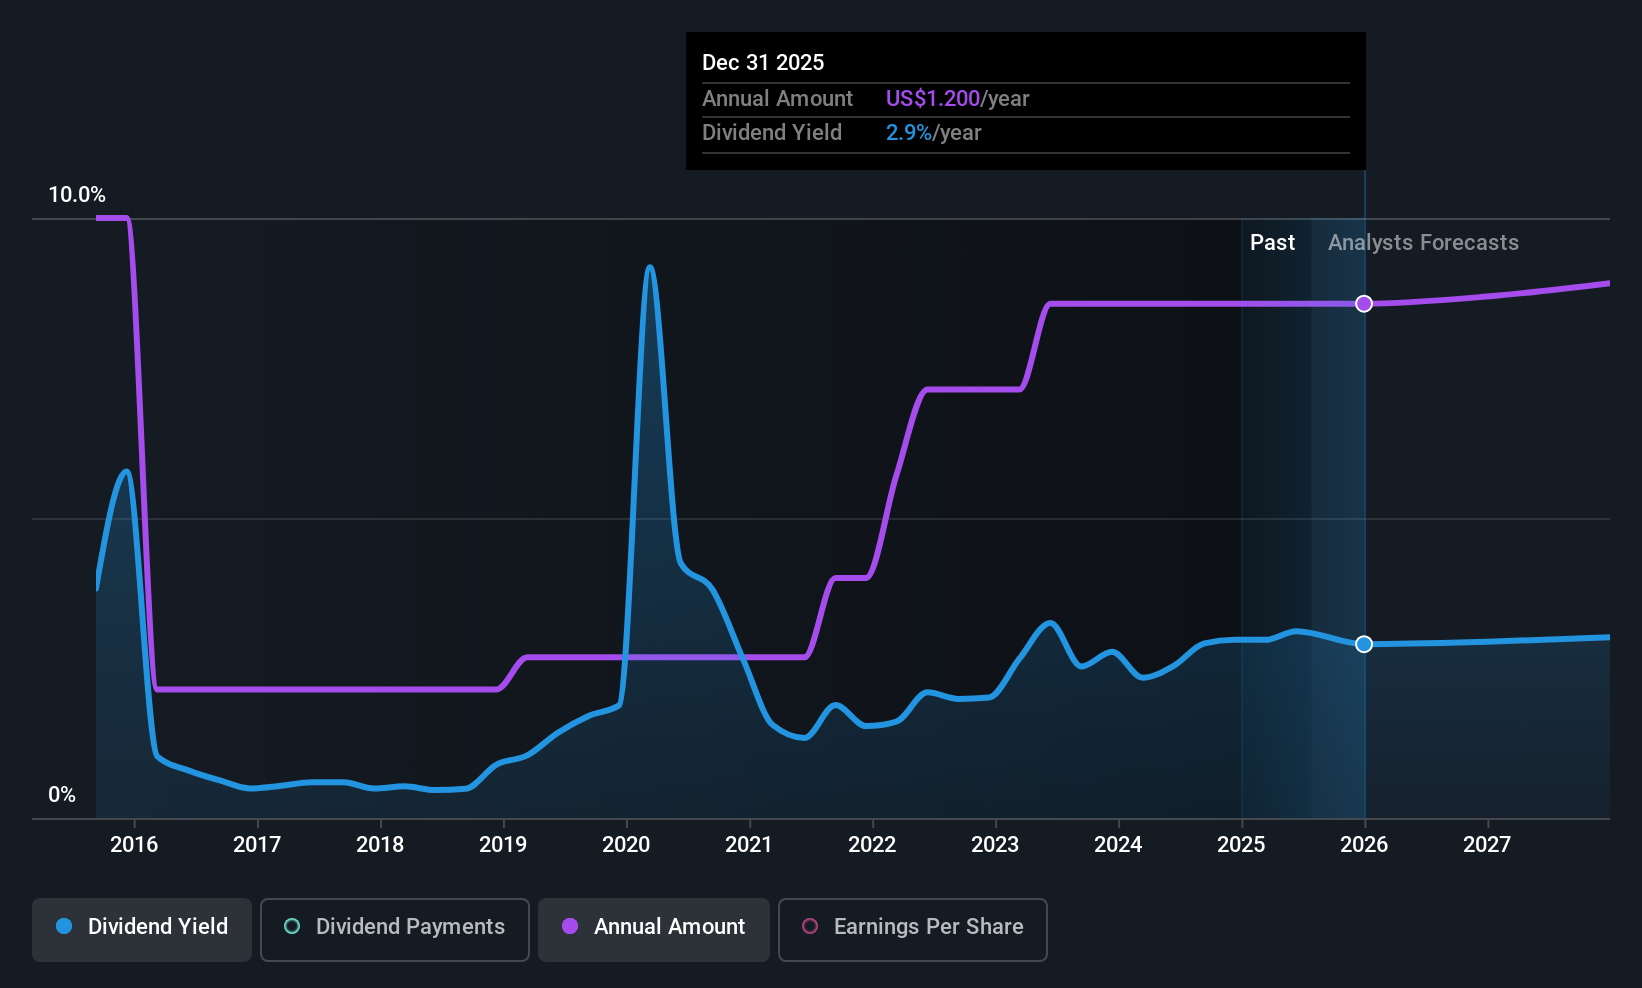Hide the Annual Amount series
Viewport: 1642px width, 988px height.
pos(653,929)
